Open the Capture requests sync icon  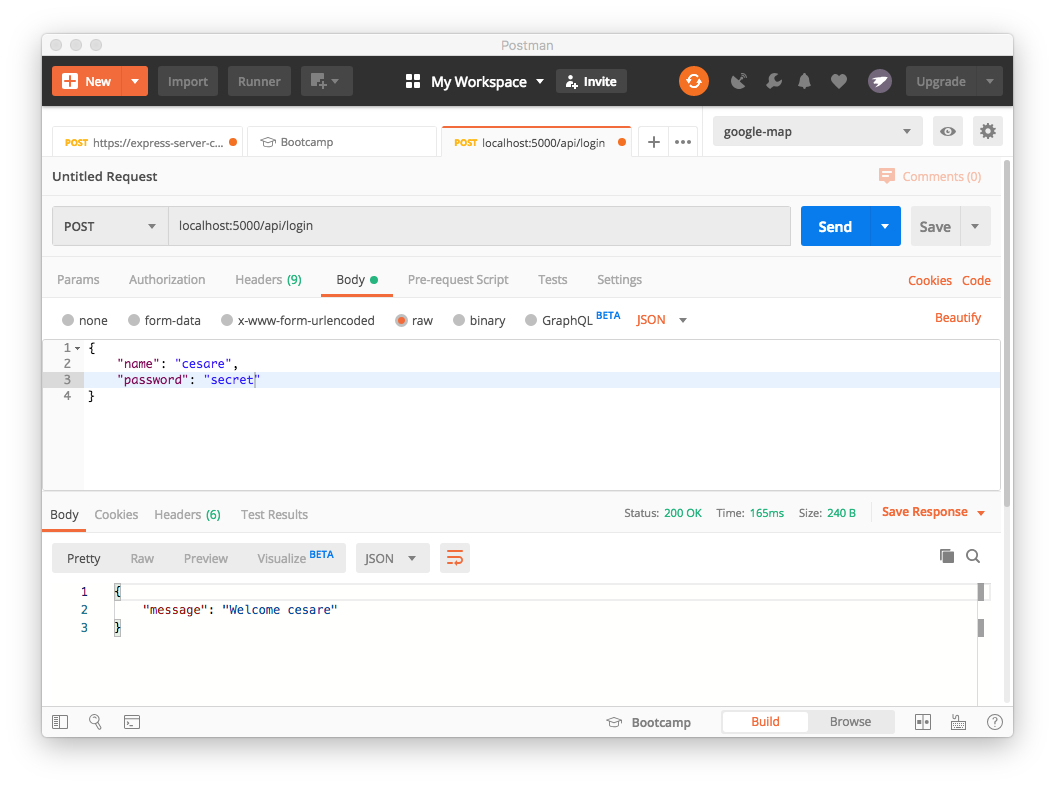point(694,81)
